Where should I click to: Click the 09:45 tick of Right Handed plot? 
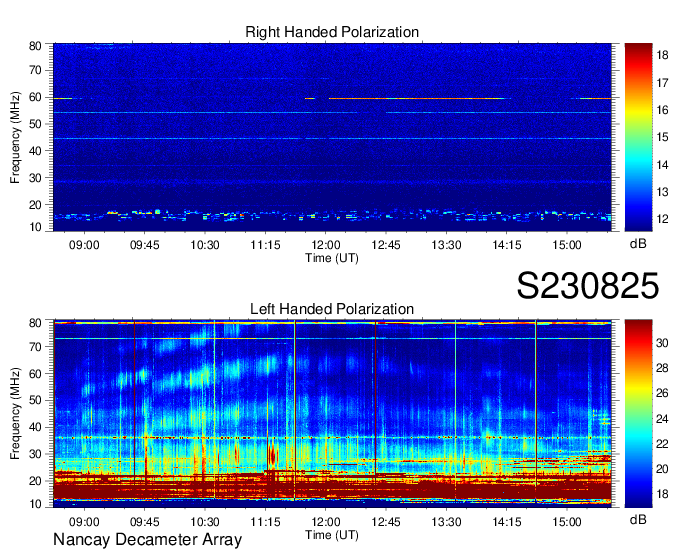[x=144, y=245]
